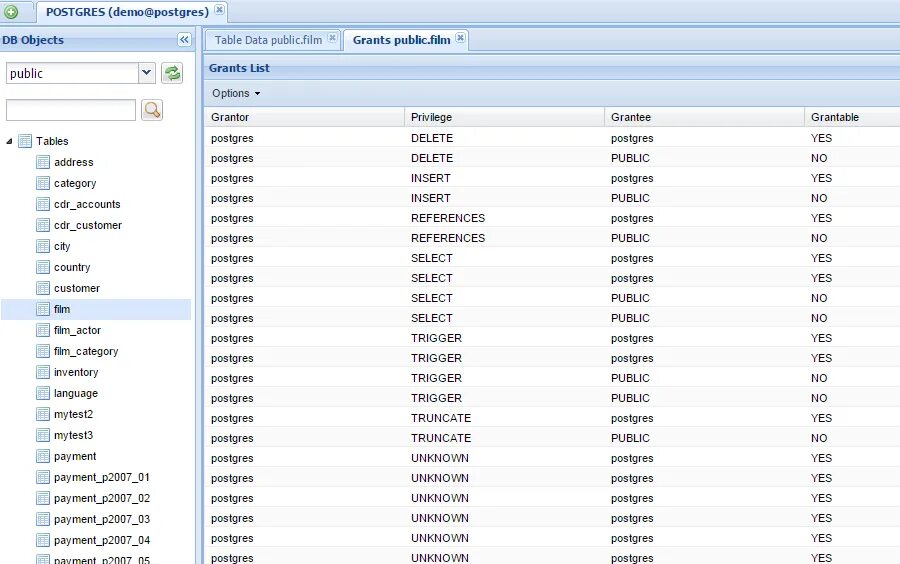Select the address table
The height and width of the screenshot is (564, 900).
(73, 162)
